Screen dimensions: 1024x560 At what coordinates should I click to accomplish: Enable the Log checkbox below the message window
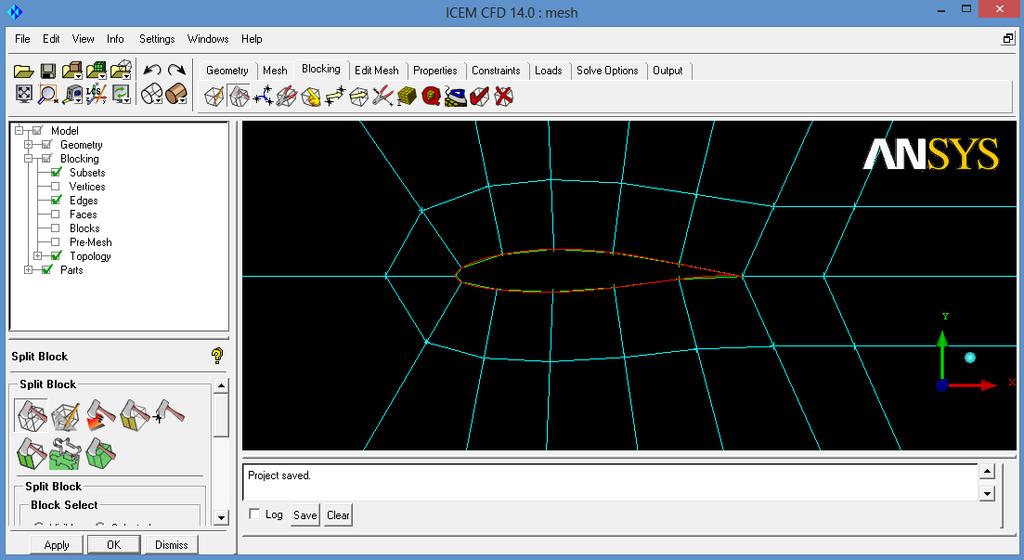pos(254,514)
